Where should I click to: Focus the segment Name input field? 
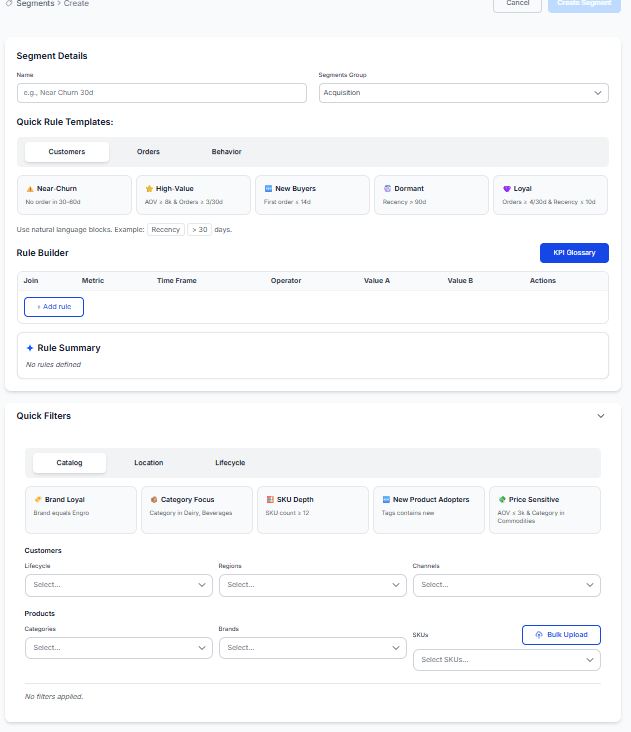(x=162, y=93)
